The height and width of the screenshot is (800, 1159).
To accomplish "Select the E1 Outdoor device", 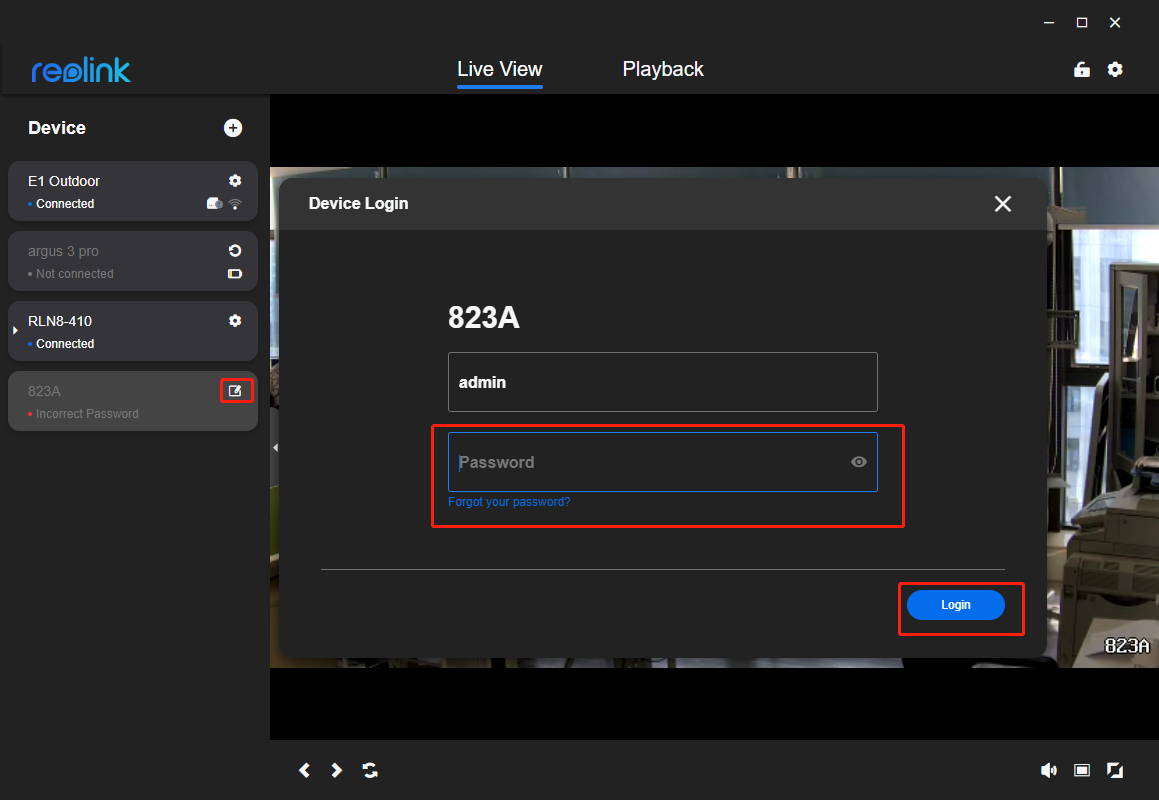I will [133, 191].
